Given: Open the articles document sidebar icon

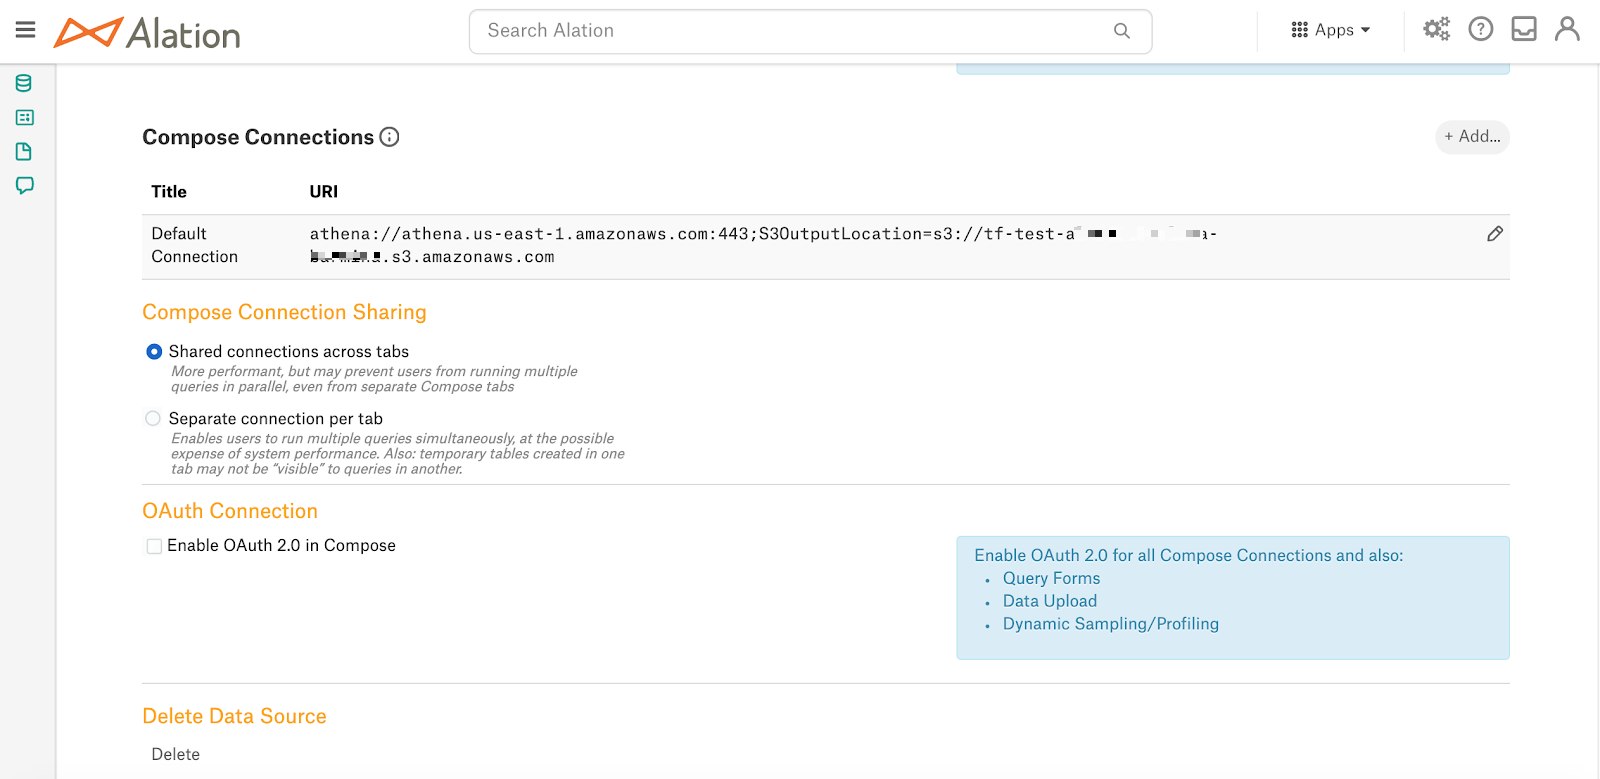Looking at the screenshot, I should tap(24, 151).
